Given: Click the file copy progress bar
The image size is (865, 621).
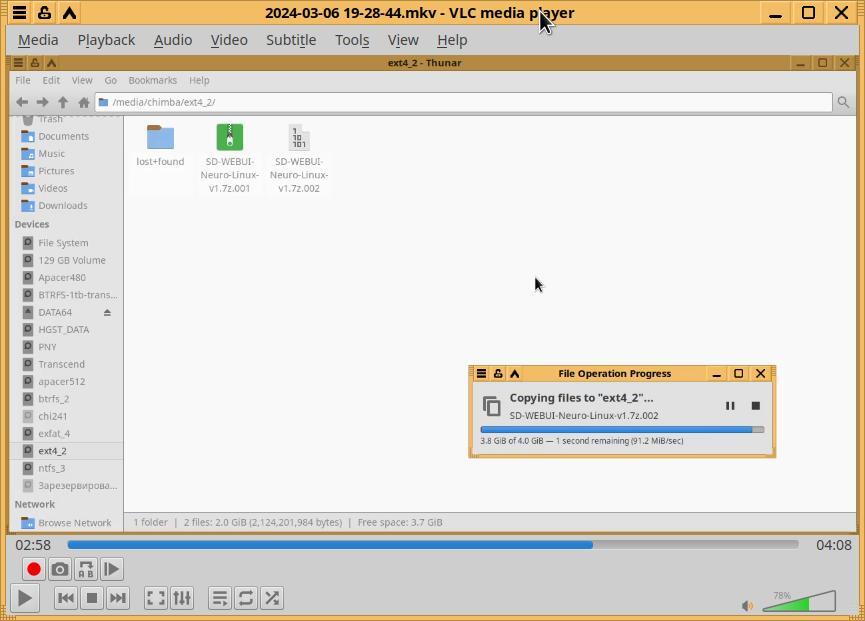Looking at the screenshot, I should point(622,430).
